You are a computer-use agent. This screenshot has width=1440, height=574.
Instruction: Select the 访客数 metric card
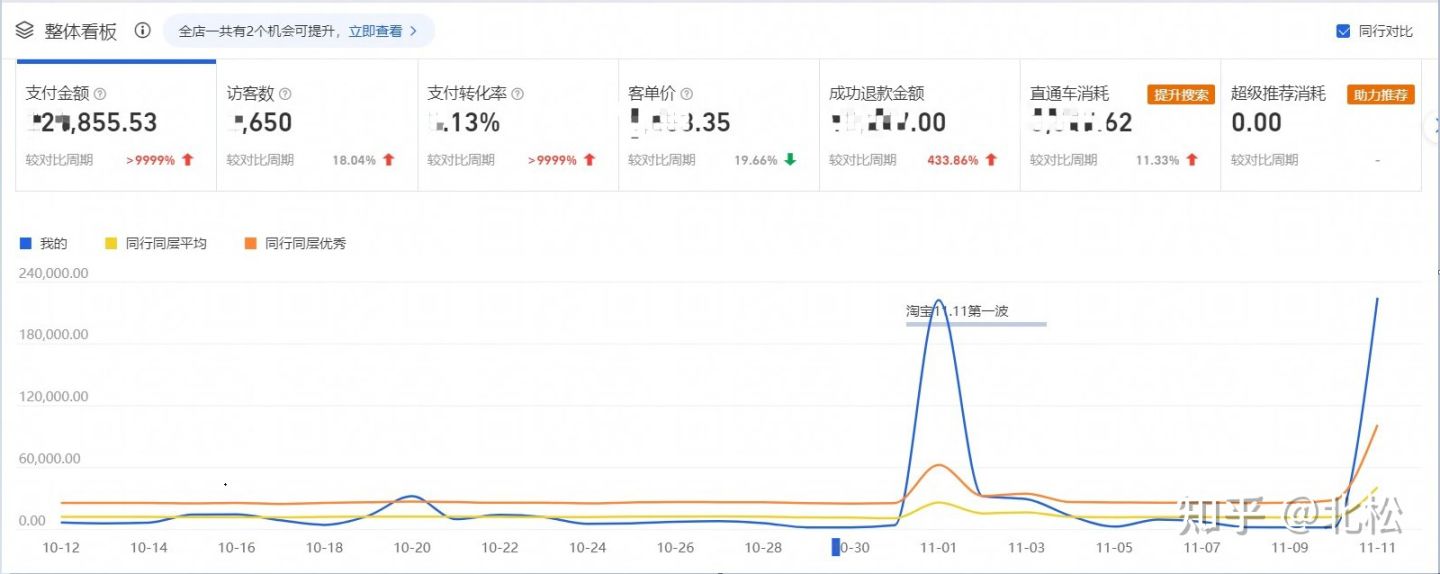[x=317, y=125]
